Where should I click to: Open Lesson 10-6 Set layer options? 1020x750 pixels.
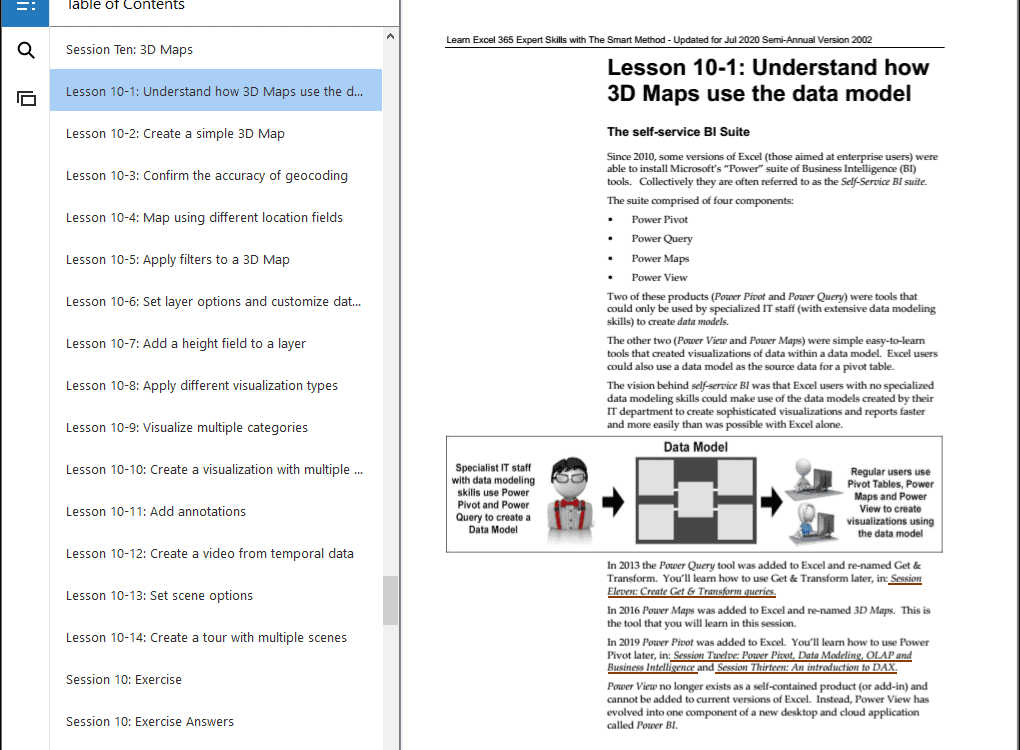tap(216, 301)
